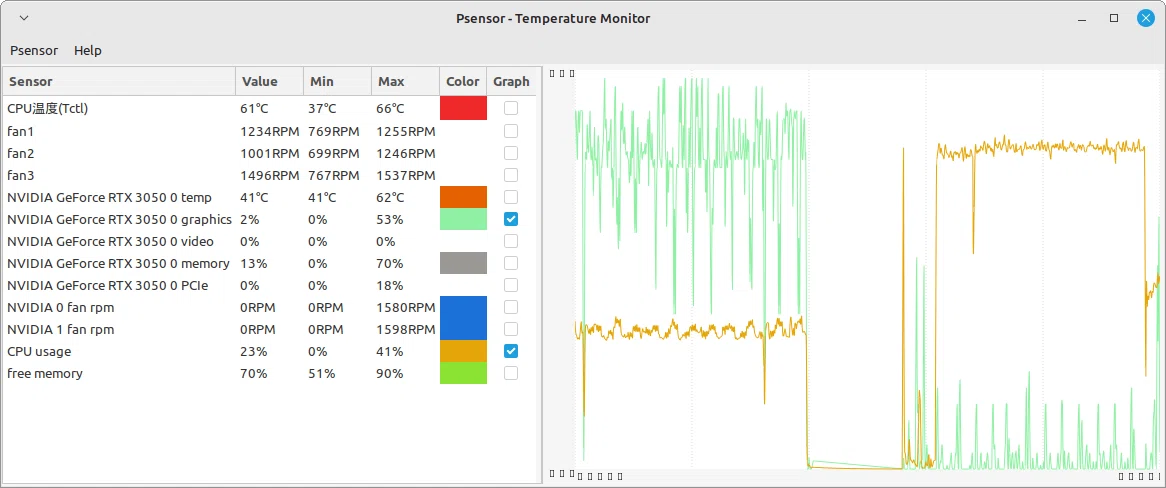Click the 23% CPU usage value
This screenshot has width=1166, height=488.
click(252, 351)
